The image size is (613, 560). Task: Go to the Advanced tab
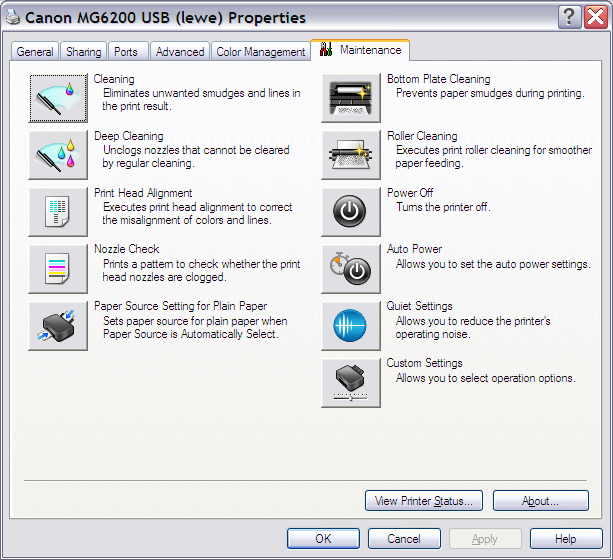pyautogui.click(x=180, y=52)
